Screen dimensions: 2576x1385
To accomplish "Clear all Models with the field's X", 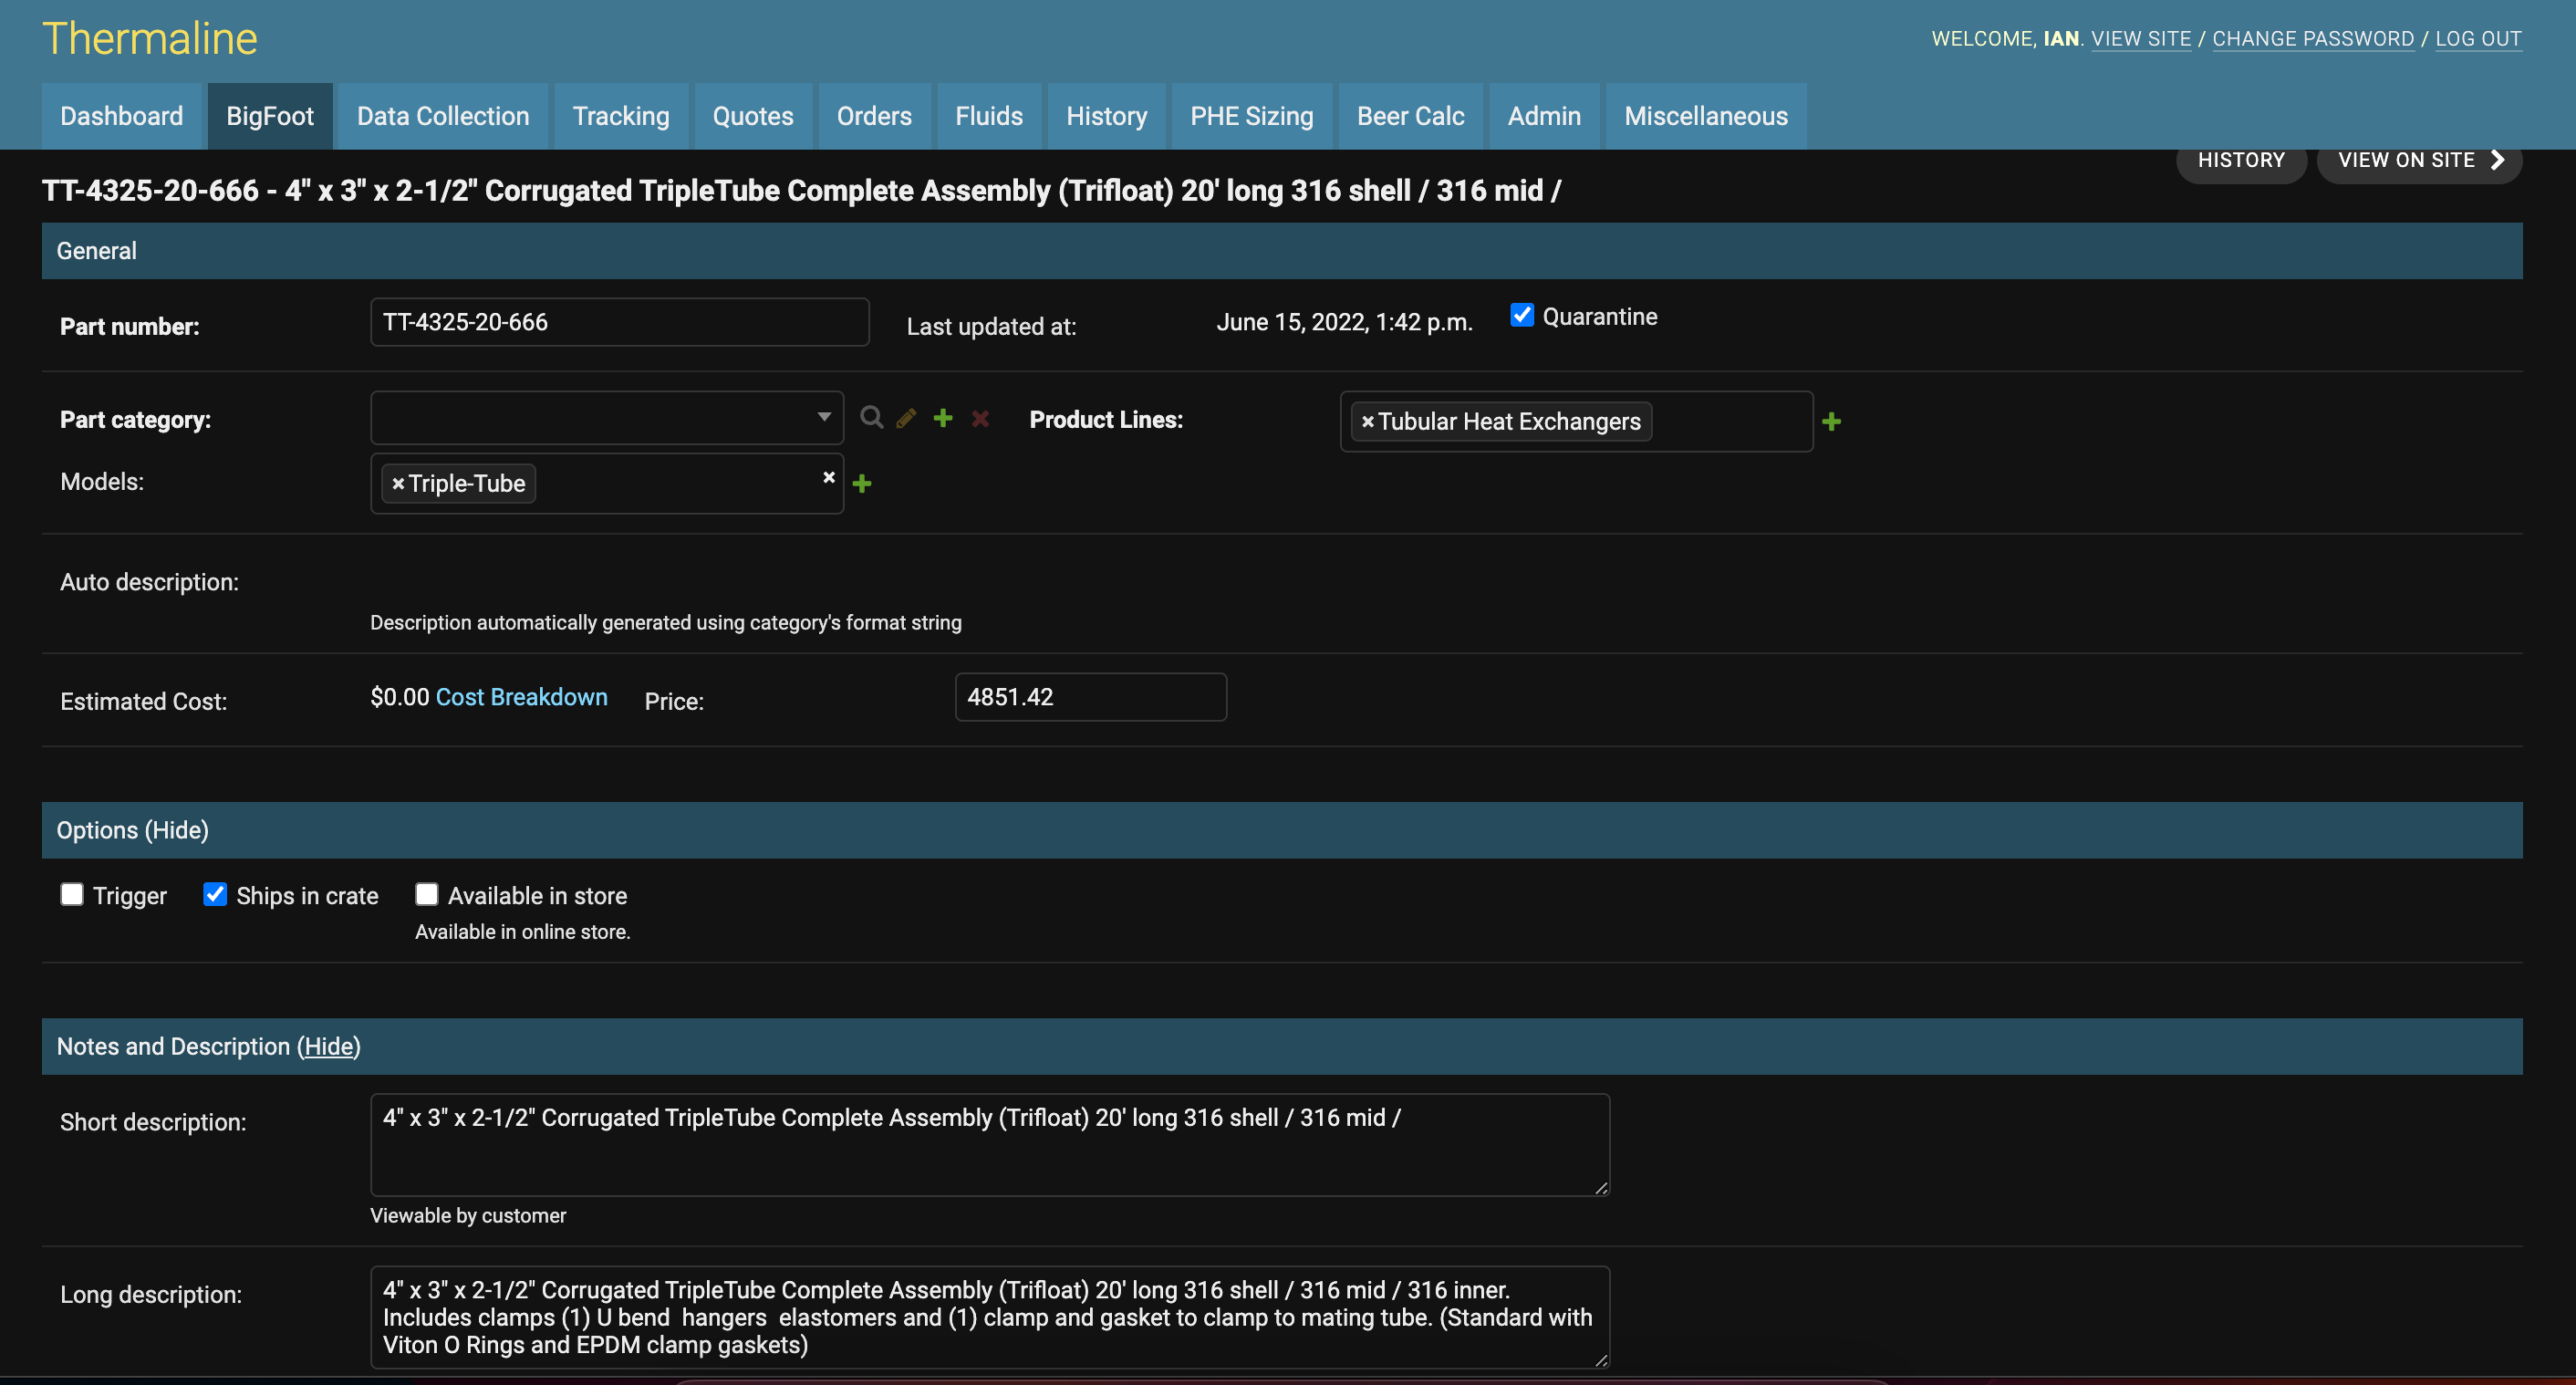I will pyautogui.click(x=829, y=477).
